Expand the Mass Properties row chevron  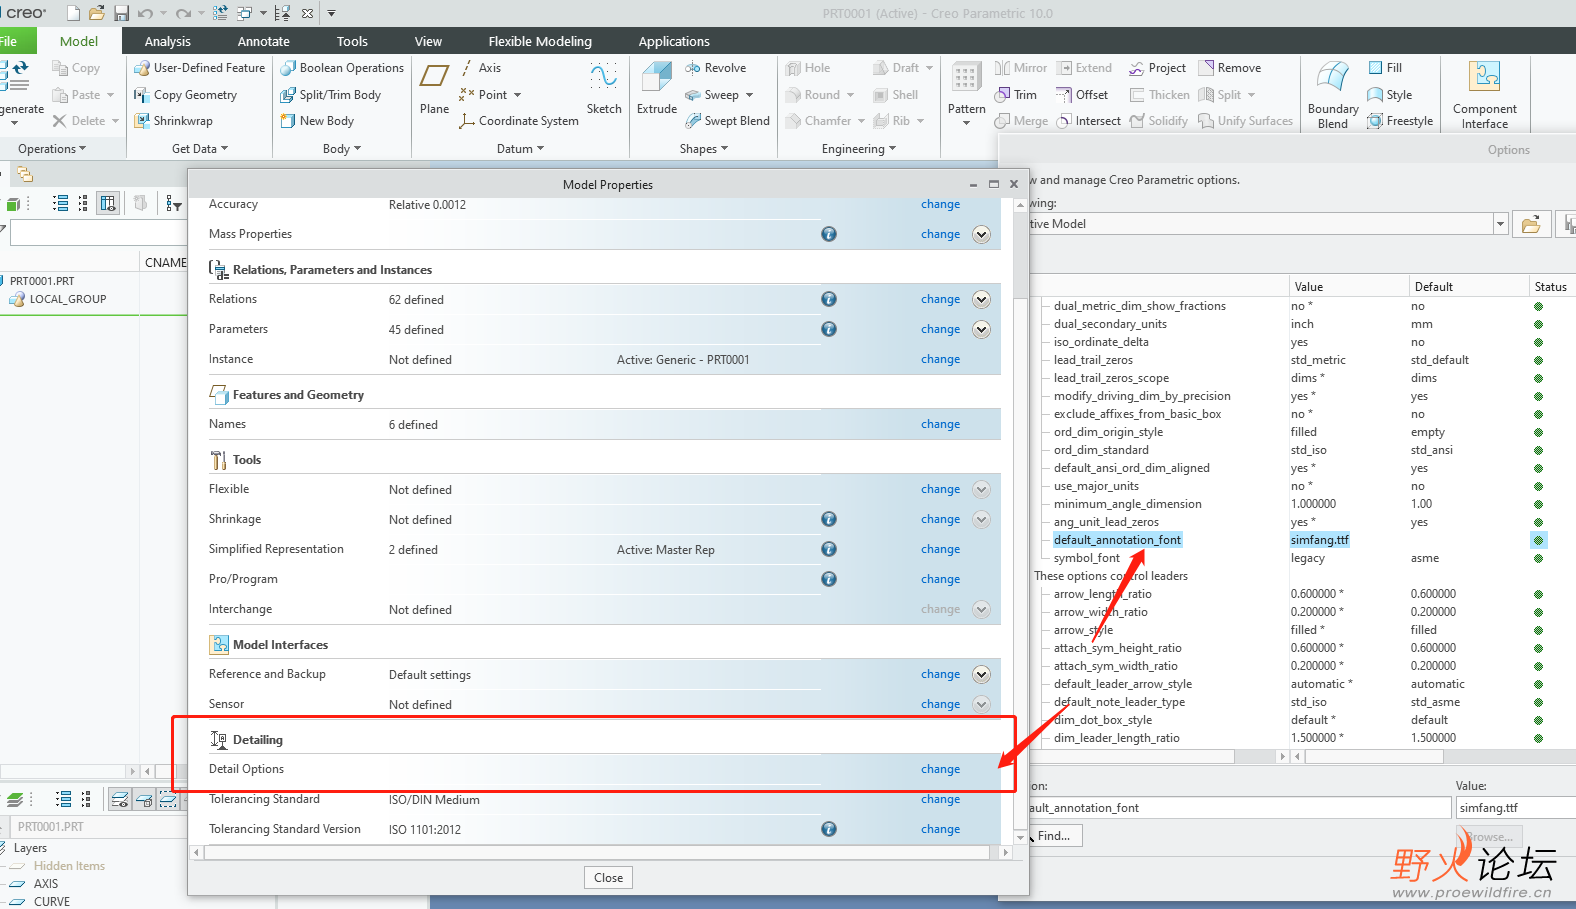pyautogui.click(x=982, y=234)
